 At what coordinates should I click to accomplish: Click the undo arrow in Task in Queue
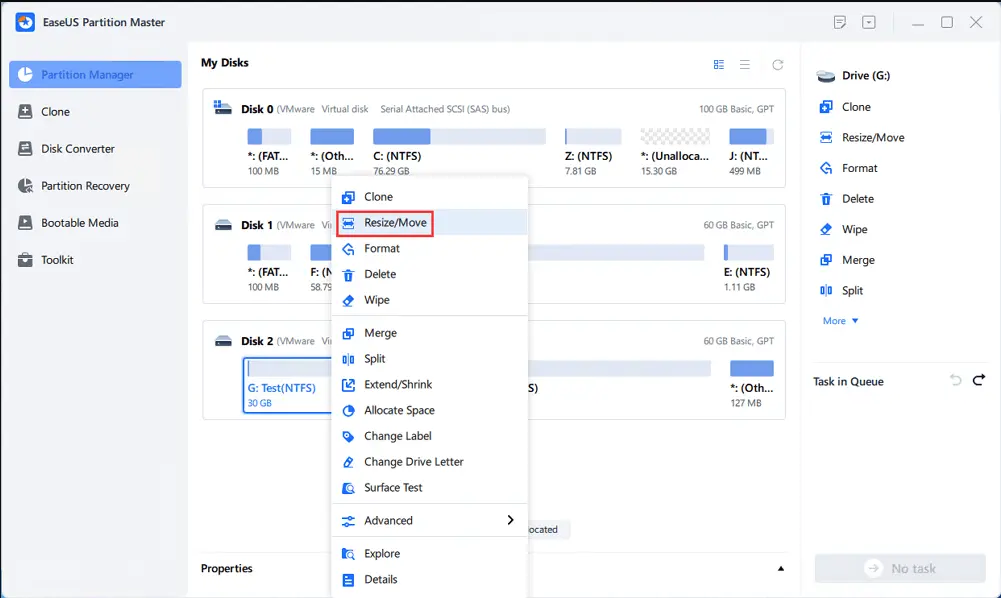click(x=955, y=380)
